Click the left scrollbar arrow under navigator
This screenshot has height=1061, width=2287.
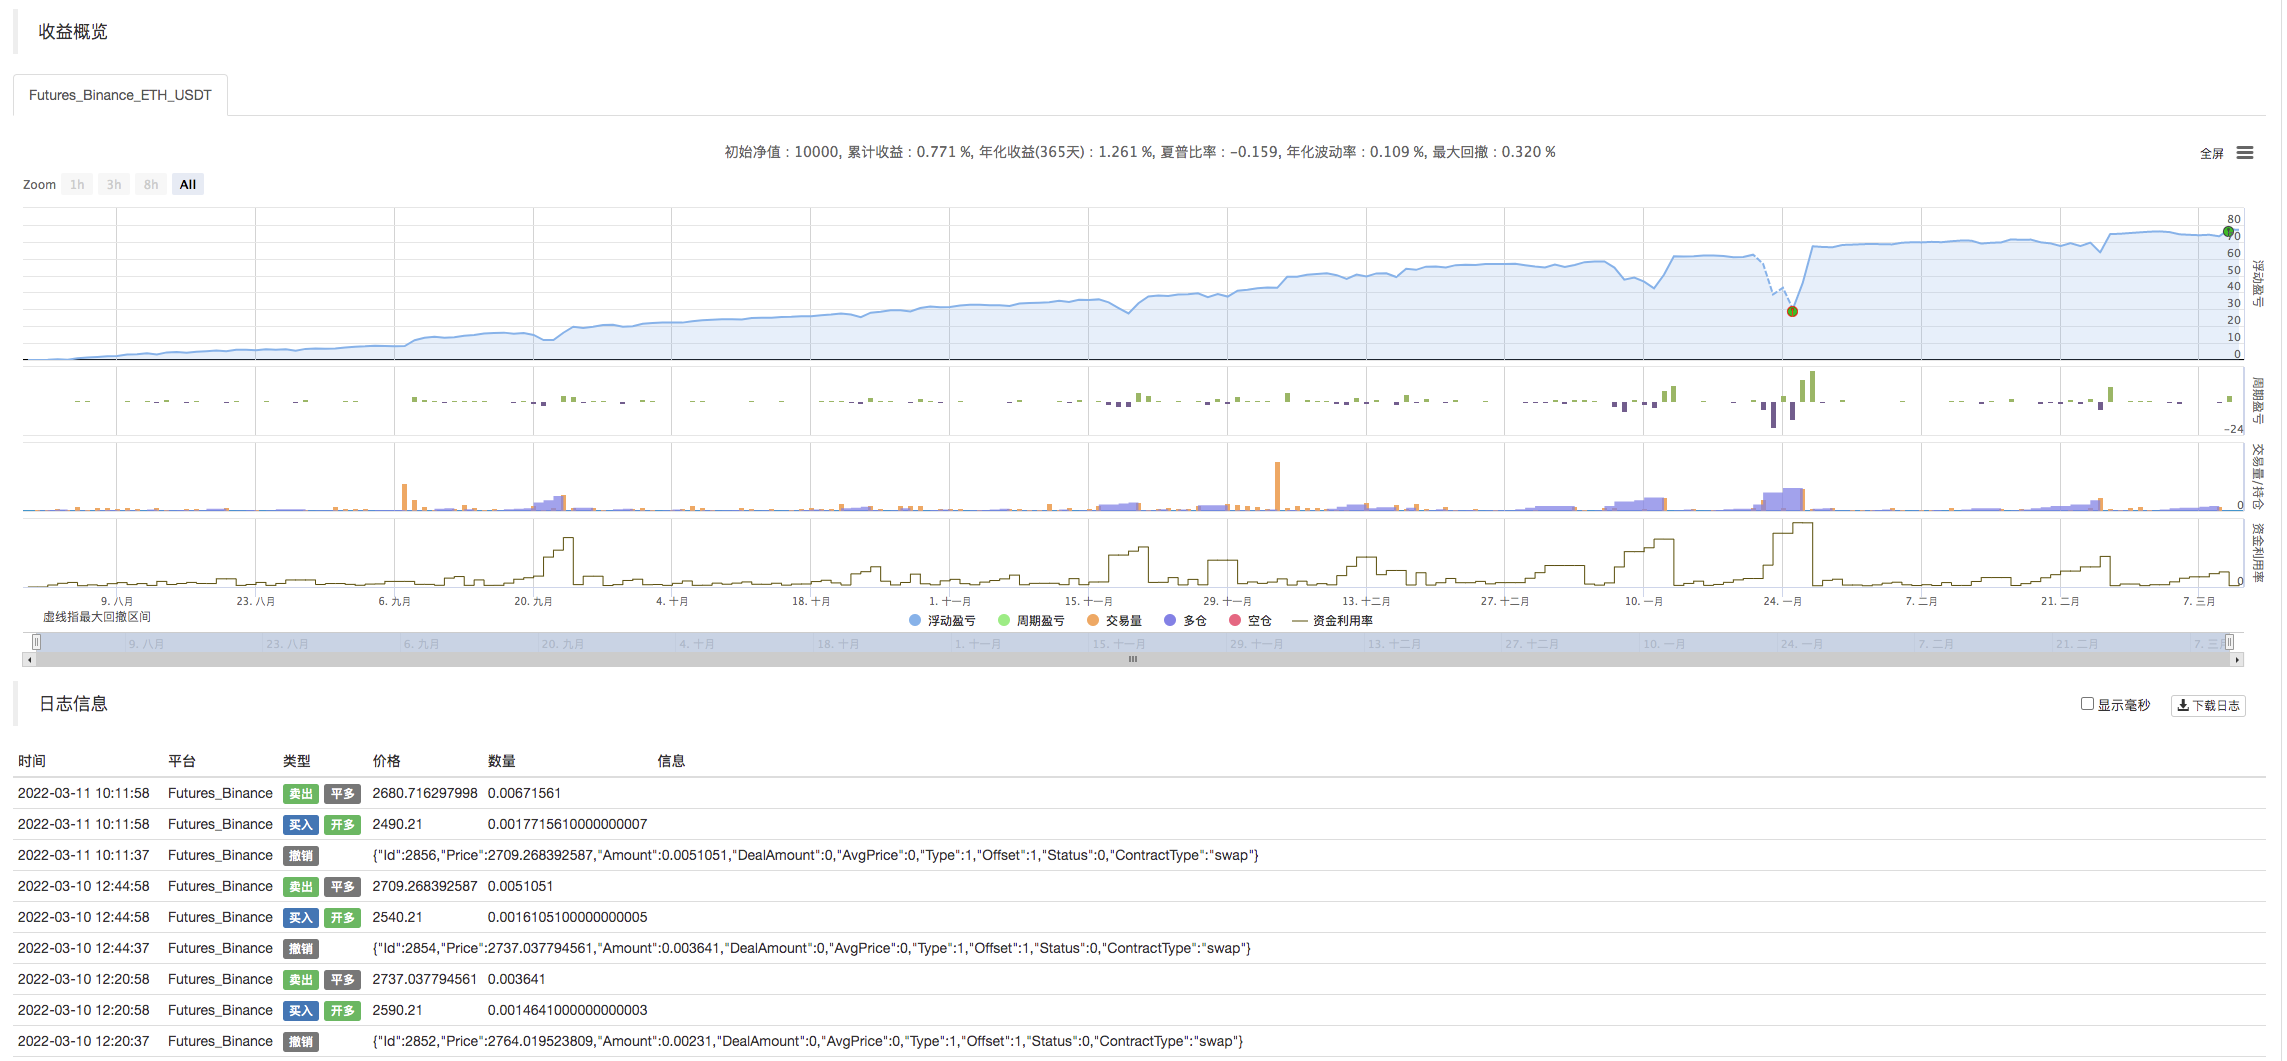coord(29,660)
